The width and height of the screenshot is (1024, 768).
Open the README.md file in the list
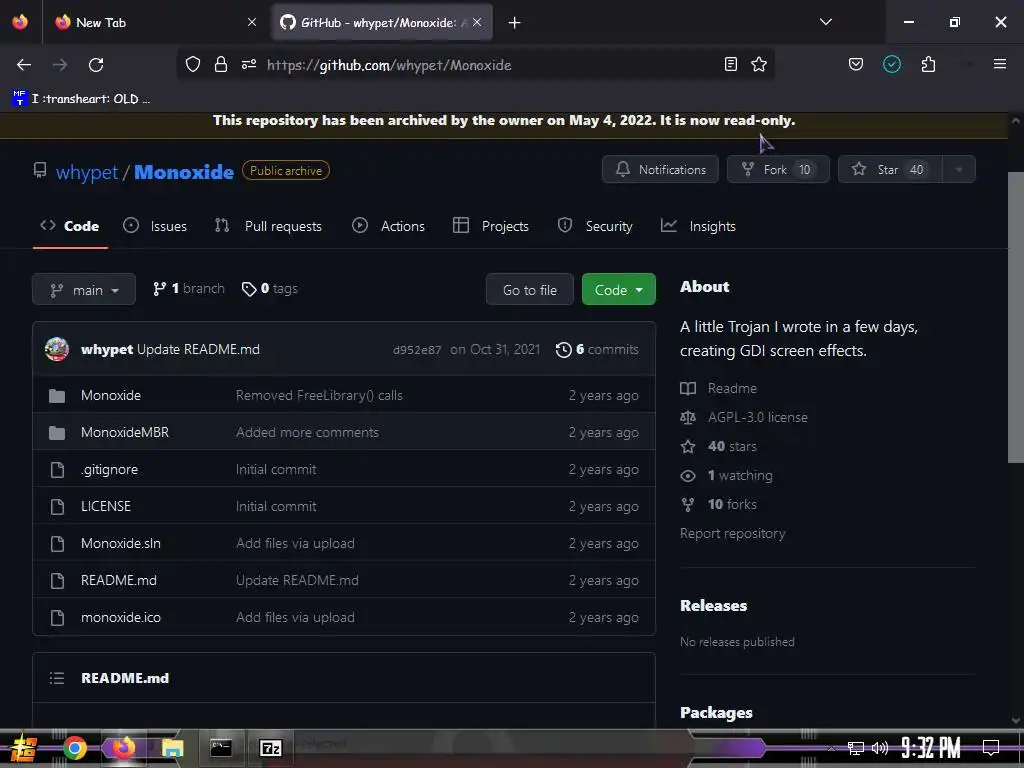119,580
